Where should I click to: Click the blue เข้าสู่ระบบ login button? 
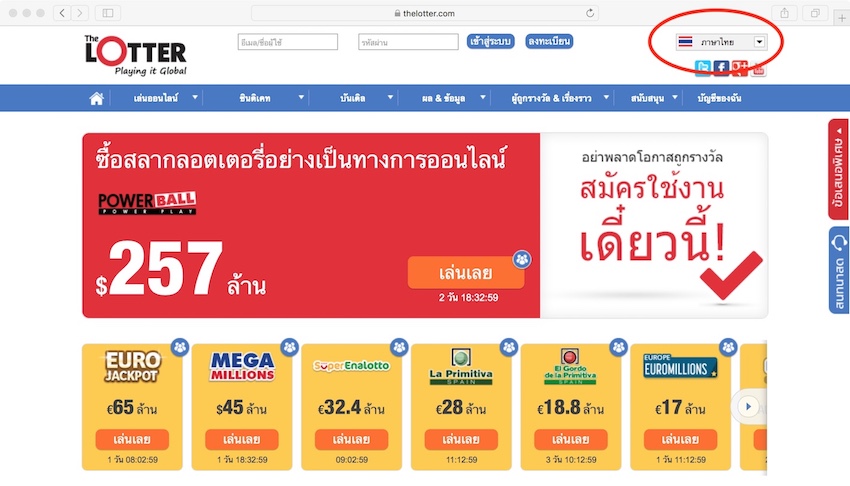(x=490, y=41)
